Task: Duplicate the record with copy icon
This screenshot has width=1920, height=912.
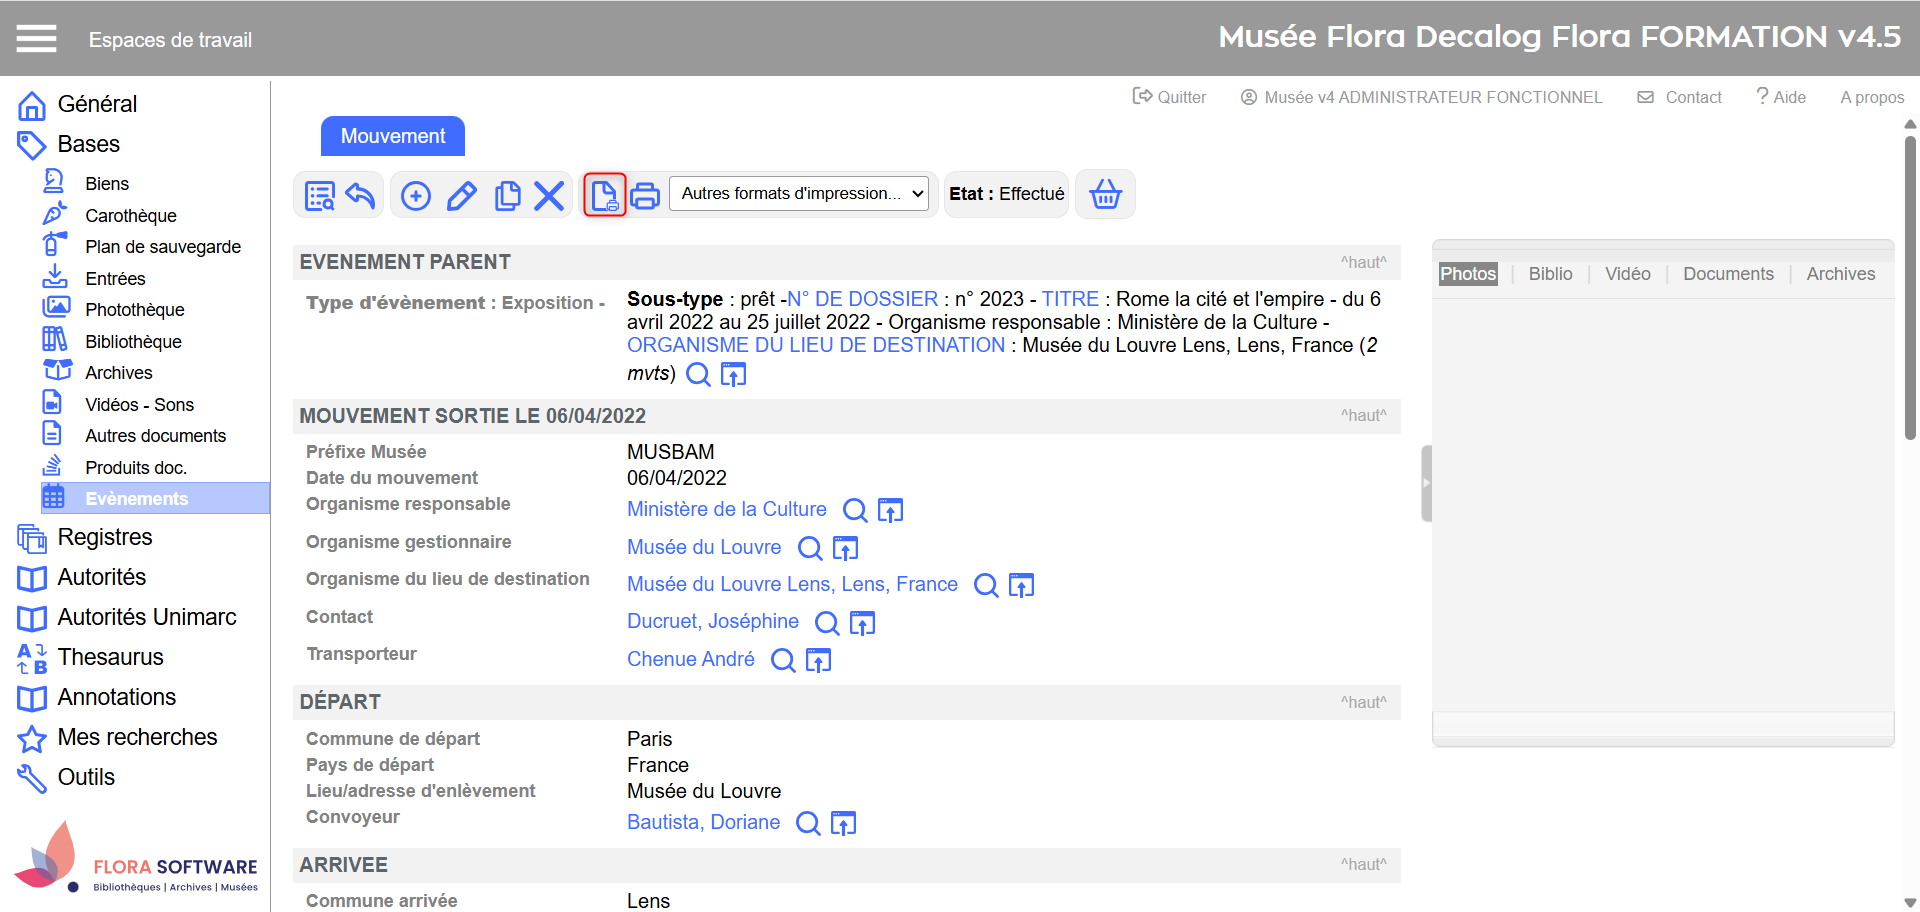Action: click(x=507, y=195)
